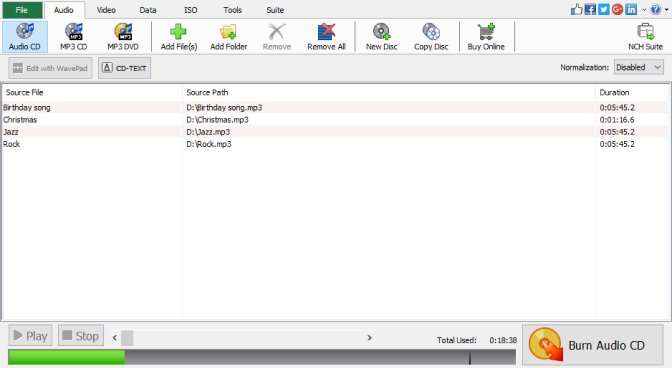672x368 pixels.
Task: Sort by Source Path column header
Action: (x=389, y=93)
